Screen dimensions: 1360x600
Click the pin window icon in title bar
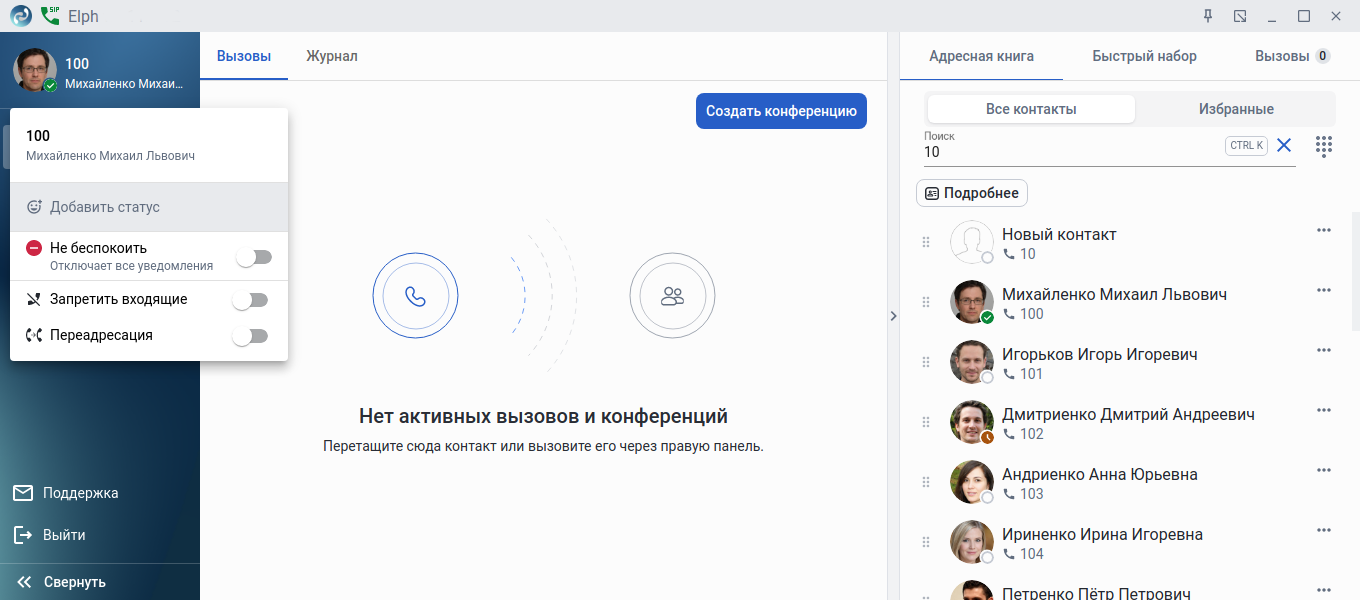tap(1207, 16)
